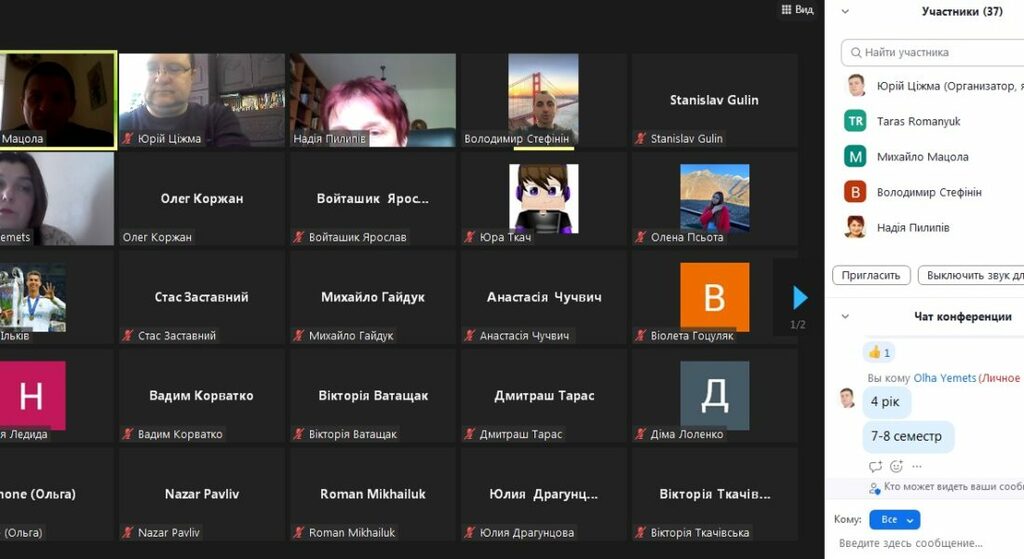Click the who-can-see-messages icon
1024x559 pixels.
876,487
